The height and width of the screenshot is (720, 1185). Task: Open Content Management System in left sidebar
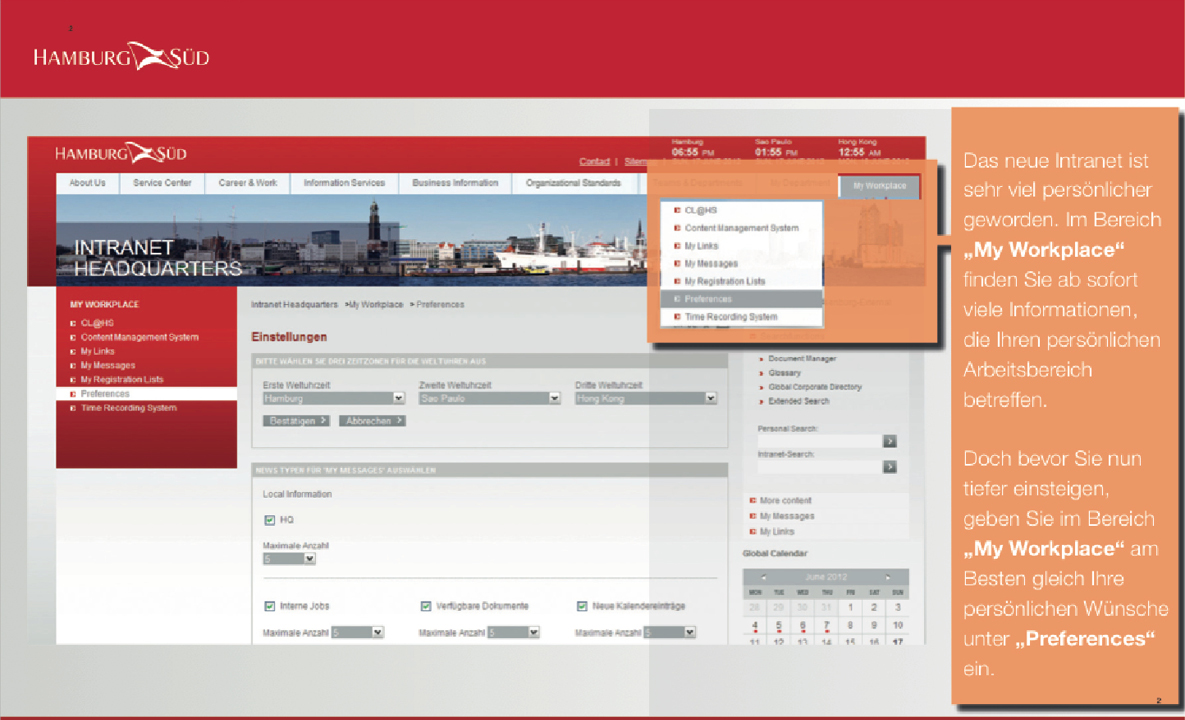tap(140, 337)
